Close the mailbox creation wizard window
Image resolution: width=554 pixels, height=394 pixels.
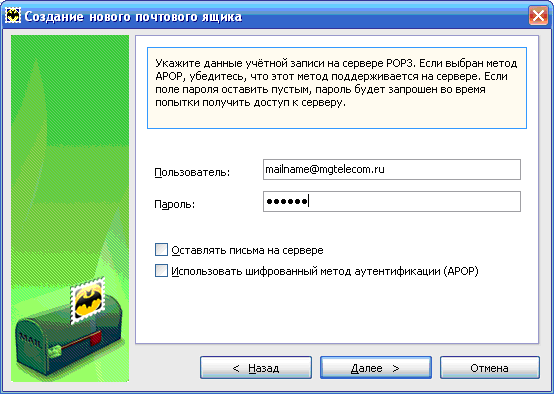point(538,16)
